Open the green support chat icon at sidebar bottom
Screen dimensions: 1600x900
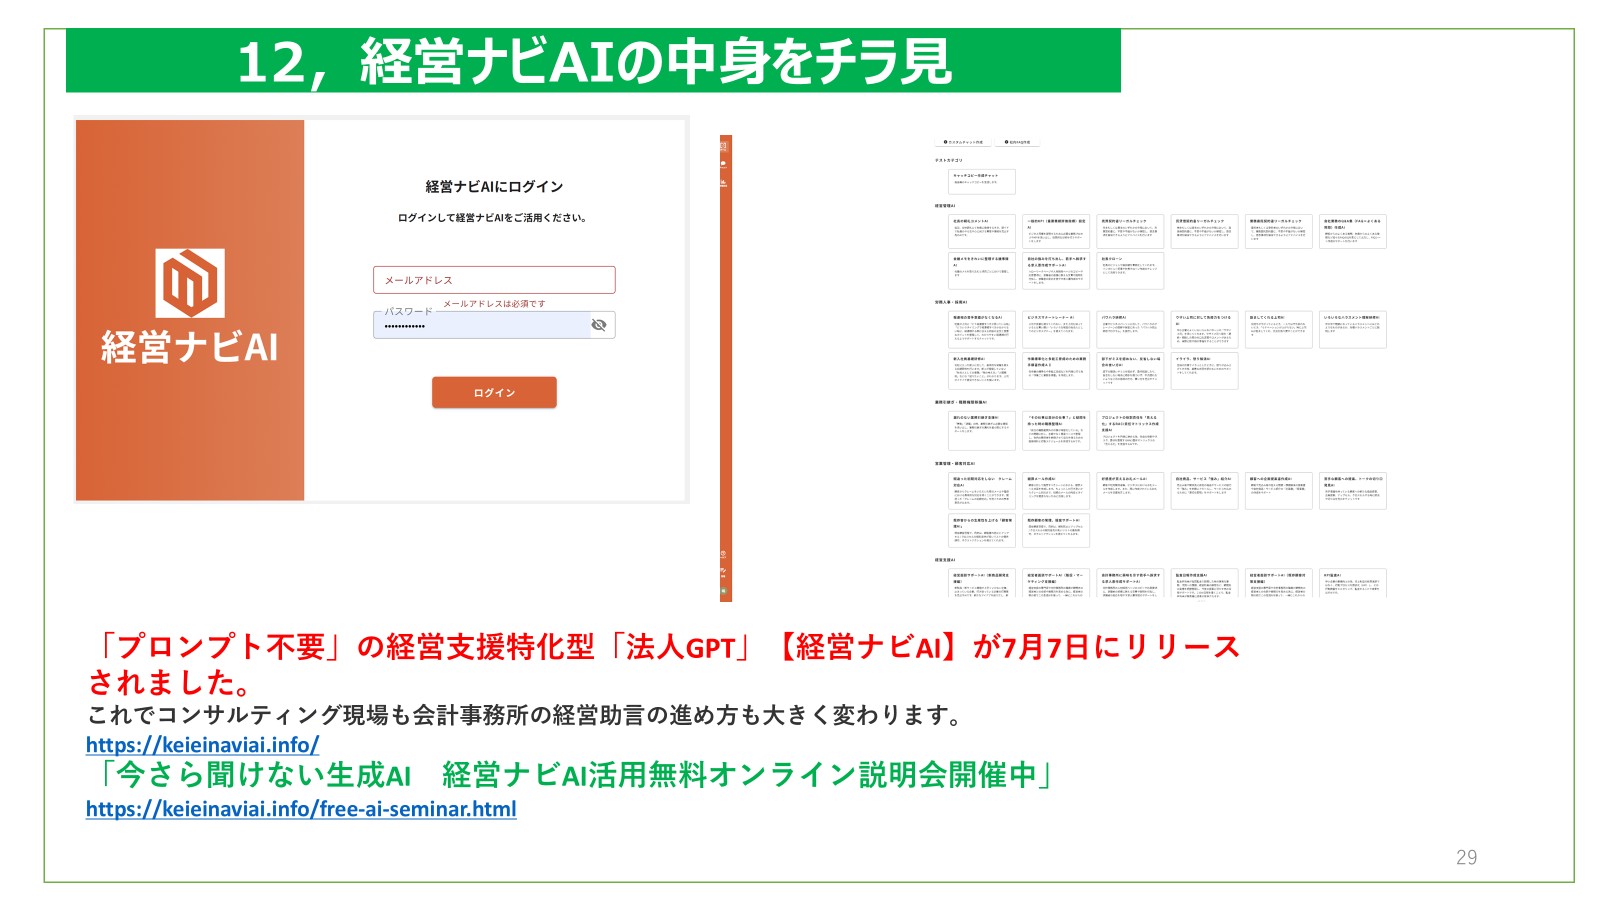(x=723, y=589)
